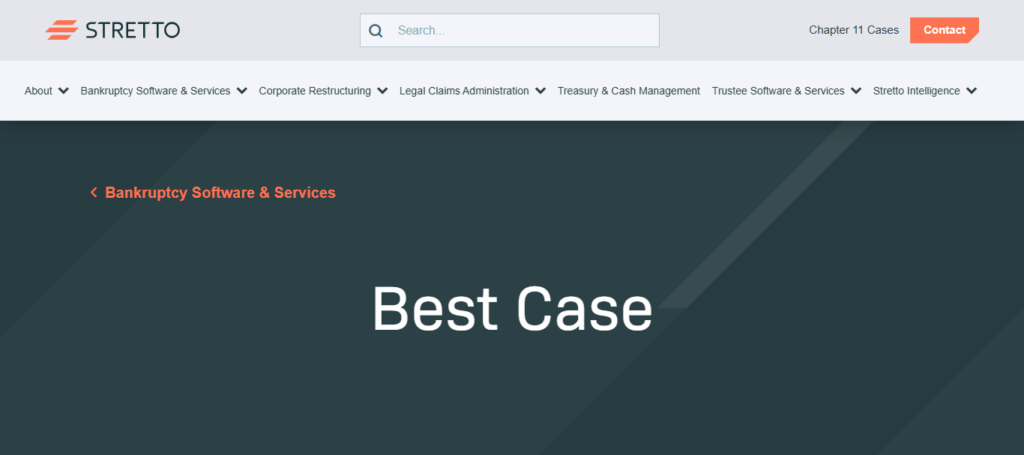Expand the chevron beside About
Screen dimensions: 1024x455
click(x=63, y=91)
